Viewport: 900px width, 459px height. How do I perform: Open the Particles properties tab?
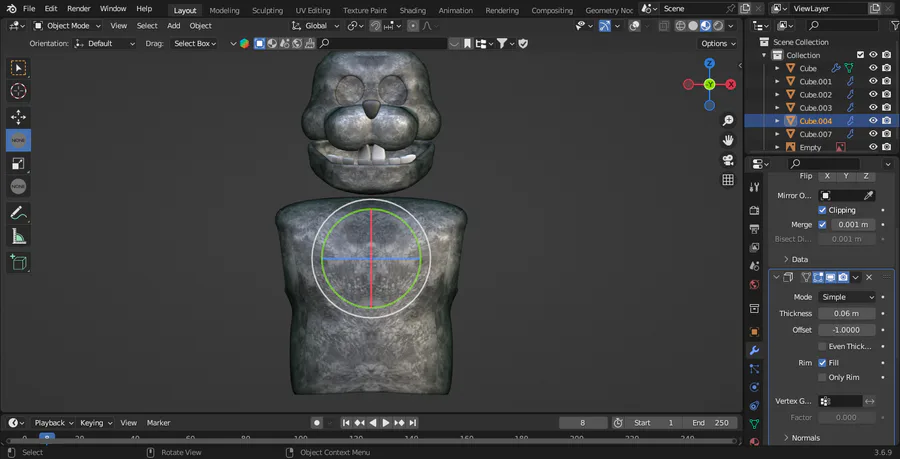point(754,369)
